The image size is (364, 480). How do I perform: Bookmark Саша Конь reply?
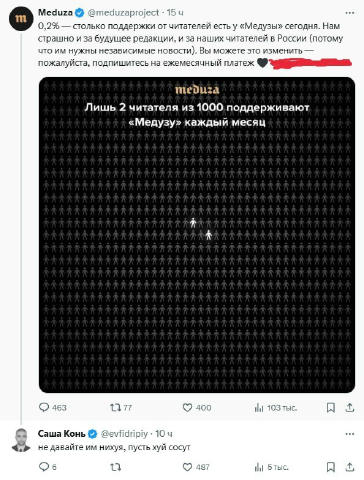(x=331, y=467)
